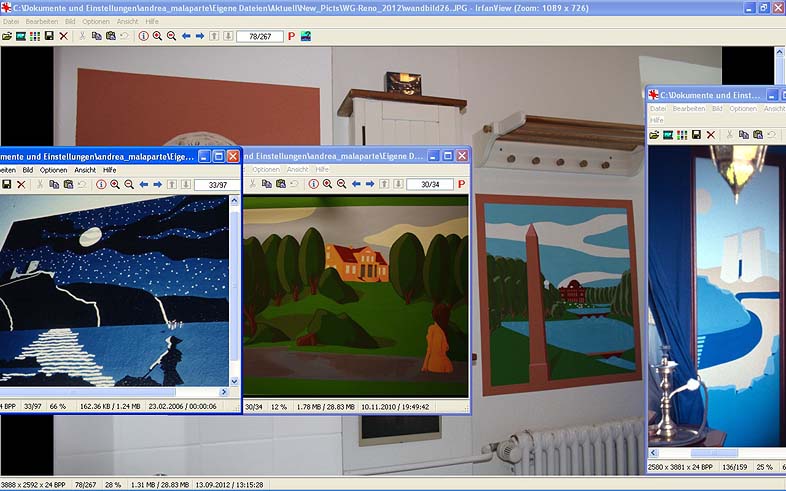This screenshot has height=491, width=786.
Task: Show image information in the wandbild26 main window
Action: (x=143, y=36)
